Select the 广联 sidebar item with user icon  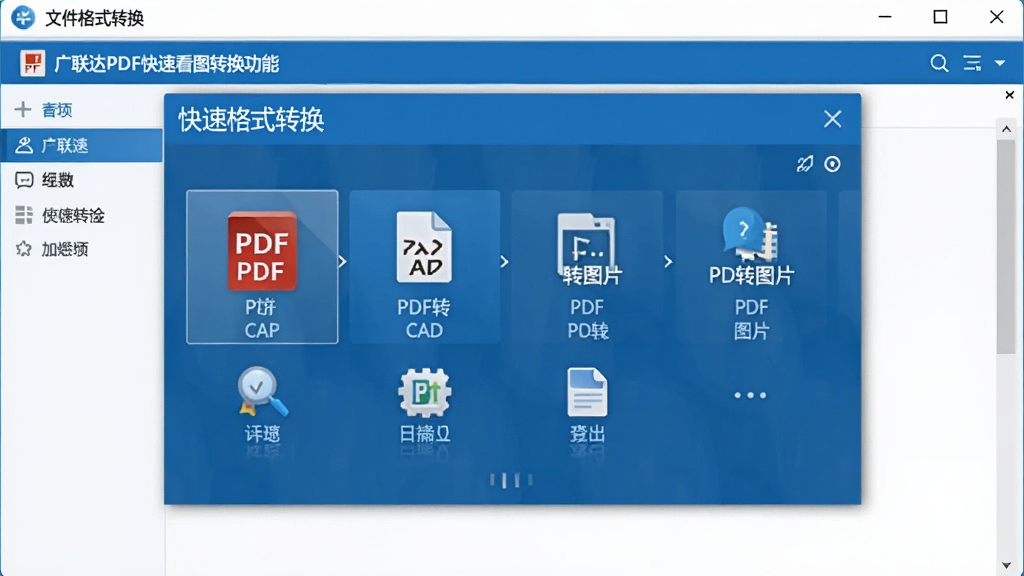82,145
